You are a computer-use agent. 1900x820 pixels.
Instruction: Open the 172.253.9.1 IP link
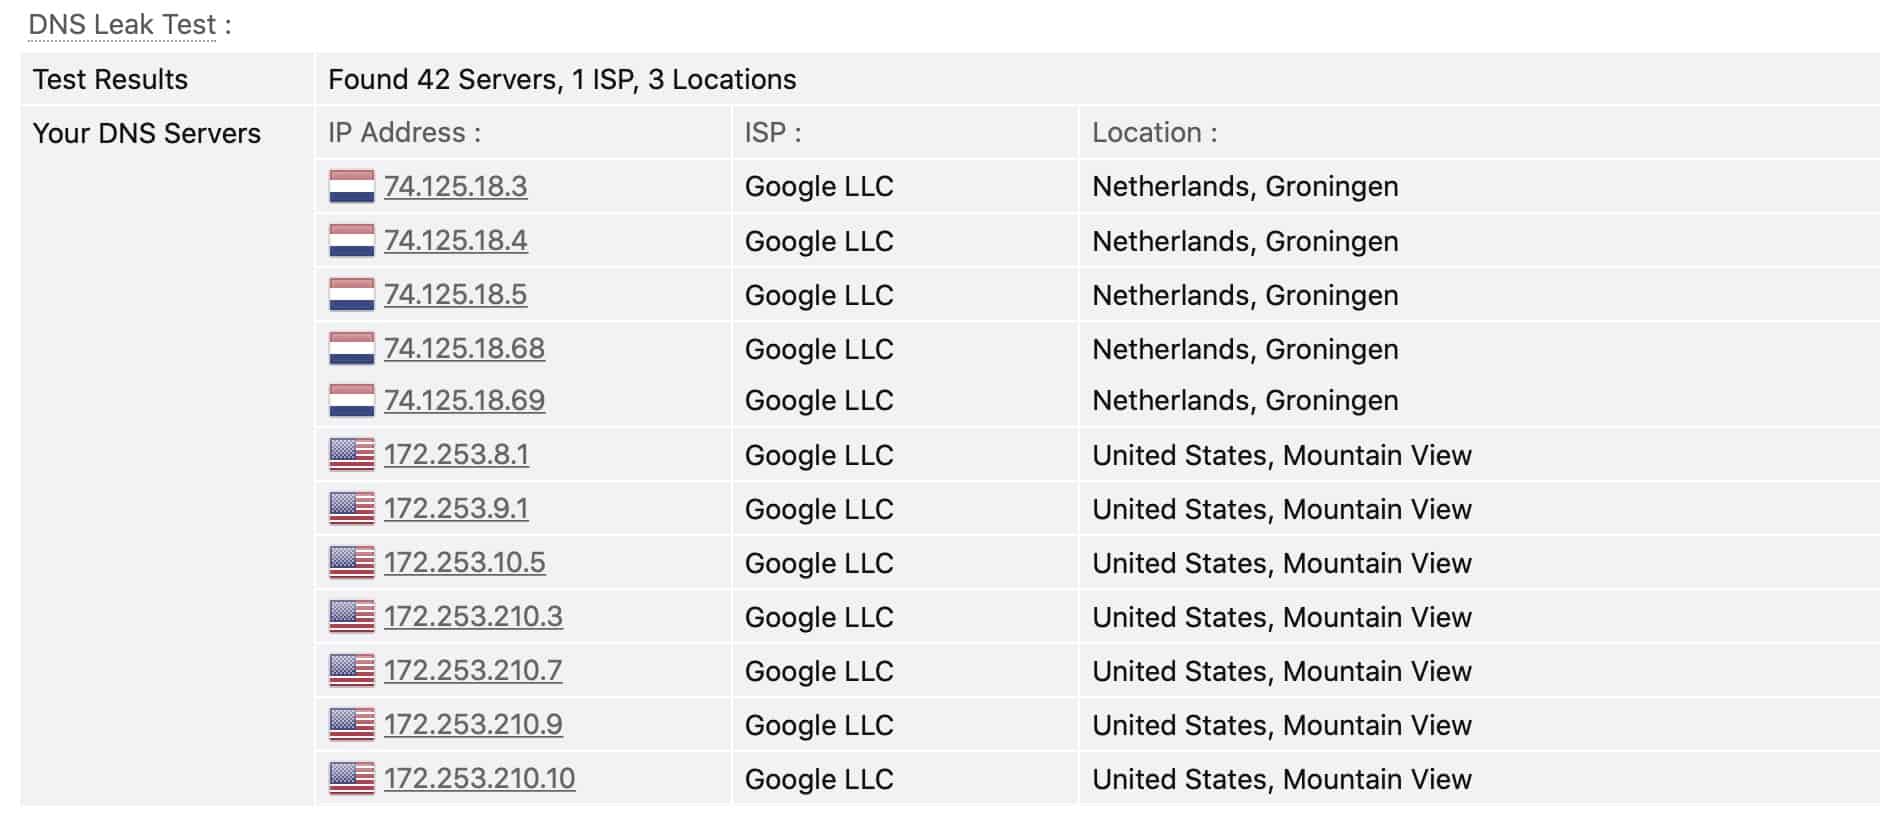[x=456, y=508]
